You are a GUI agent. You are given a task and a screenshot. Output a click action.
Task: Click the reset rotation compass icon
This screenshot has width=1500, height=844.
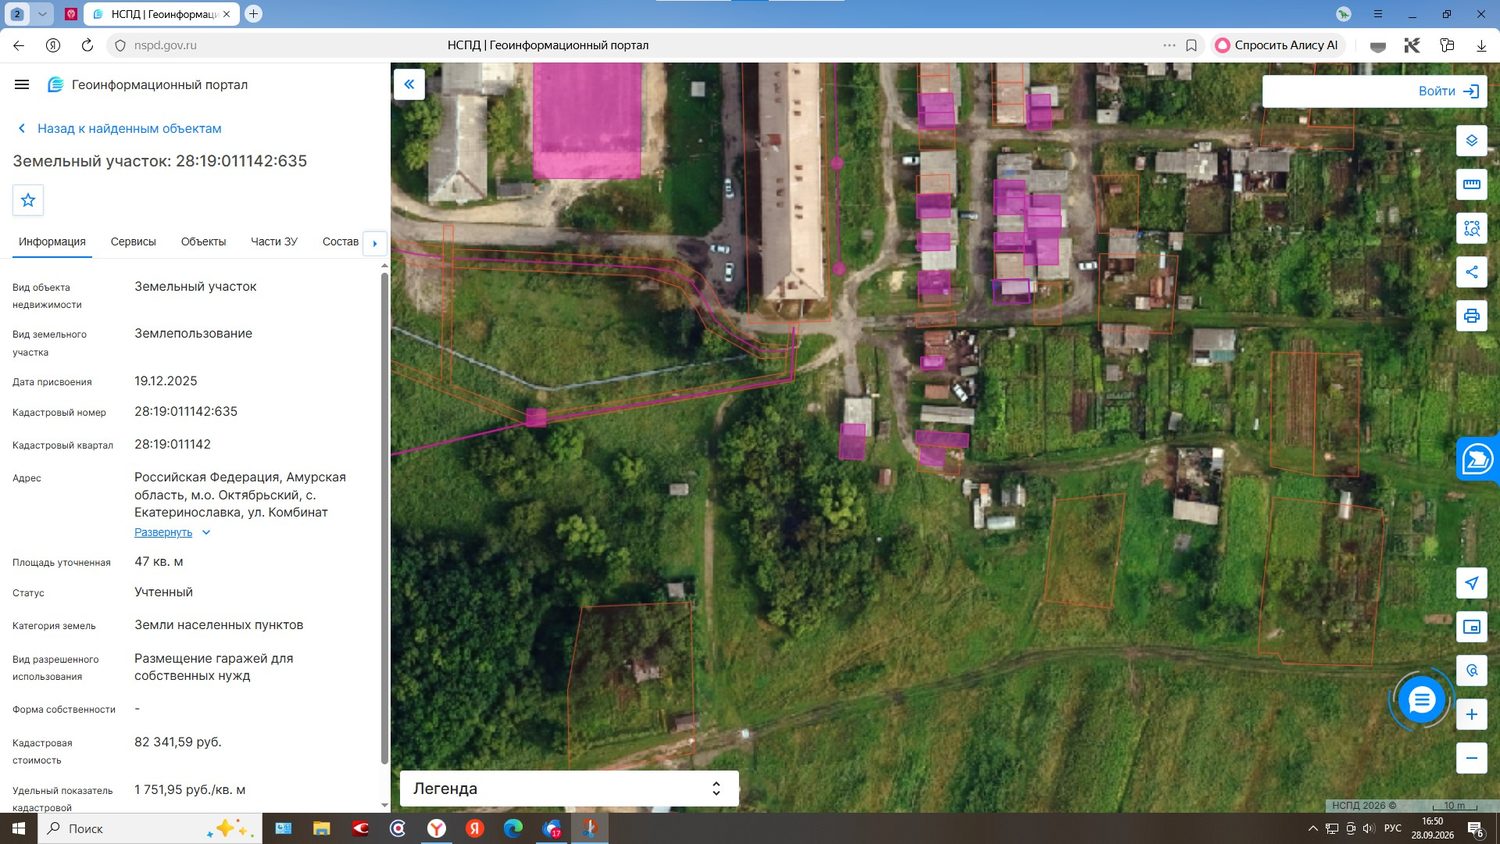tap(1471, 670)
